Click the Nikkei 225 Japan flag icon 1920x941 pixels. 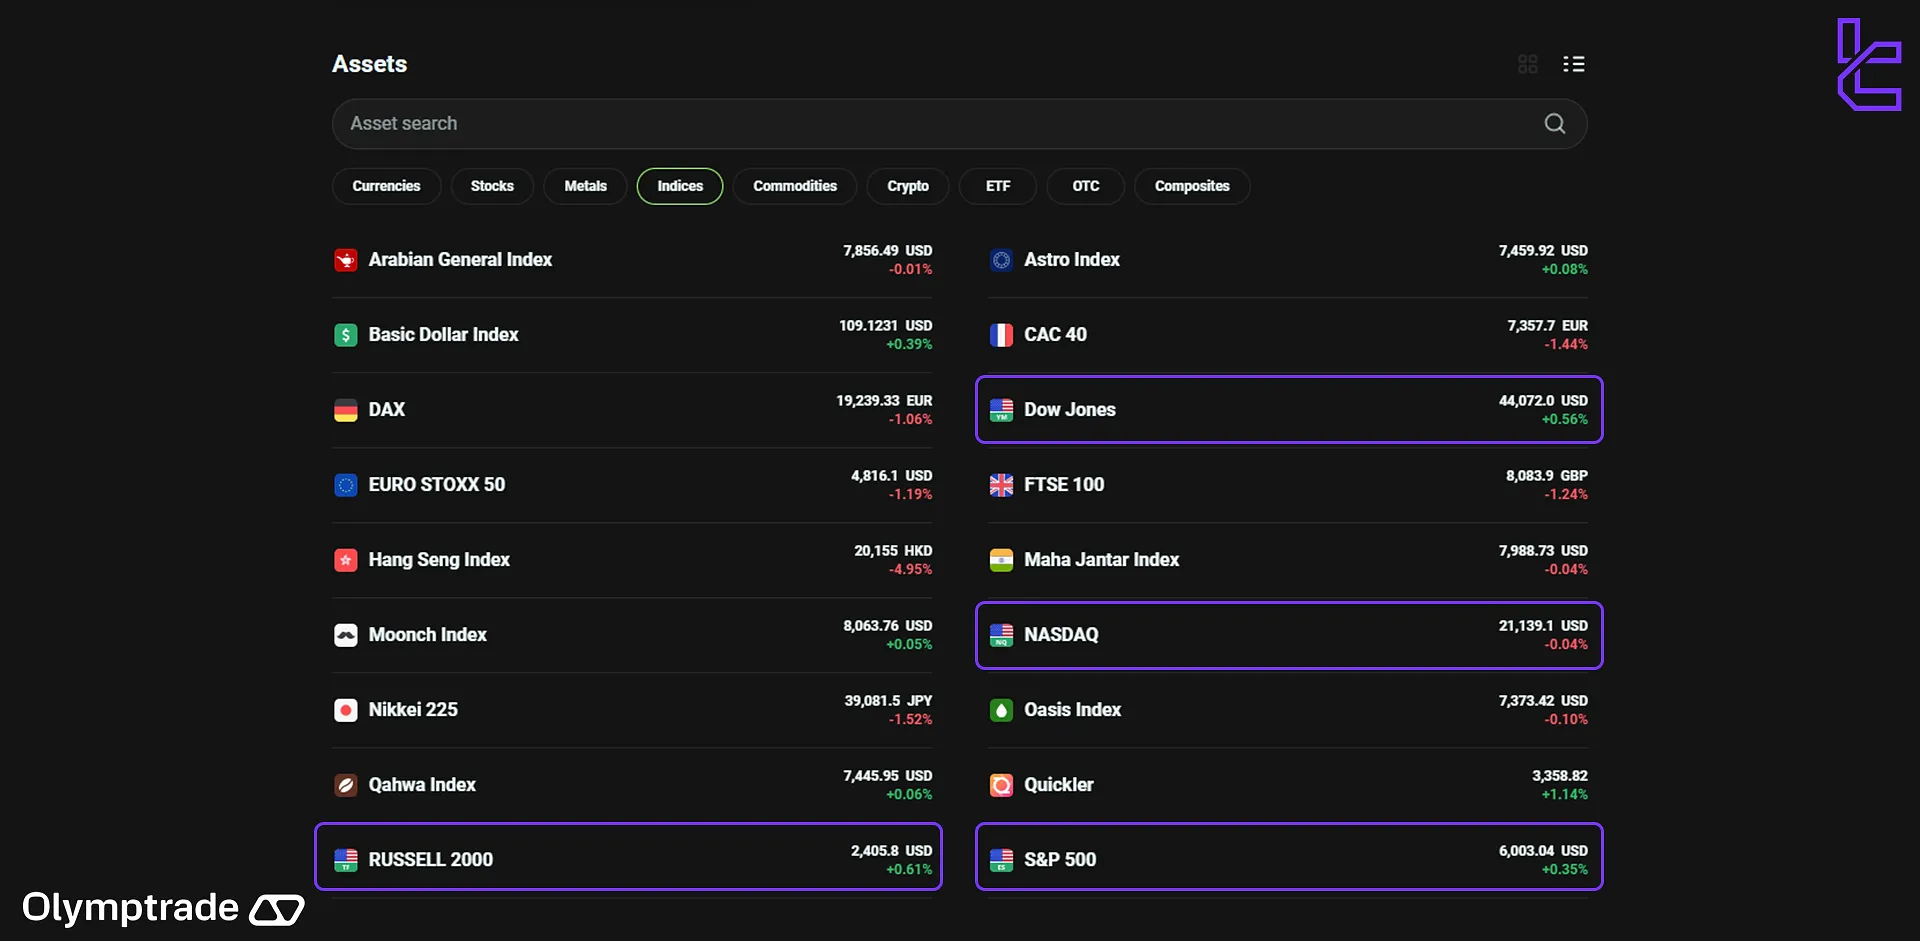point(346,710)
